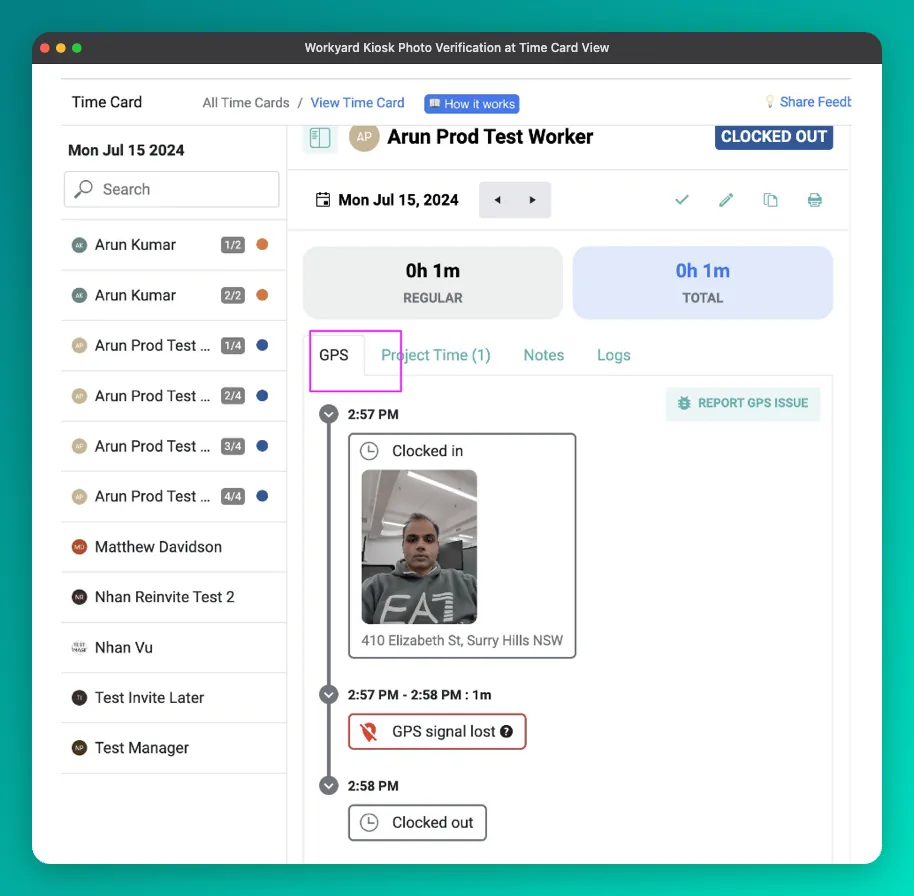Click clock icon in Clocked out card
This screenshot has width=914, height=896.
click(x=369, y=823)
